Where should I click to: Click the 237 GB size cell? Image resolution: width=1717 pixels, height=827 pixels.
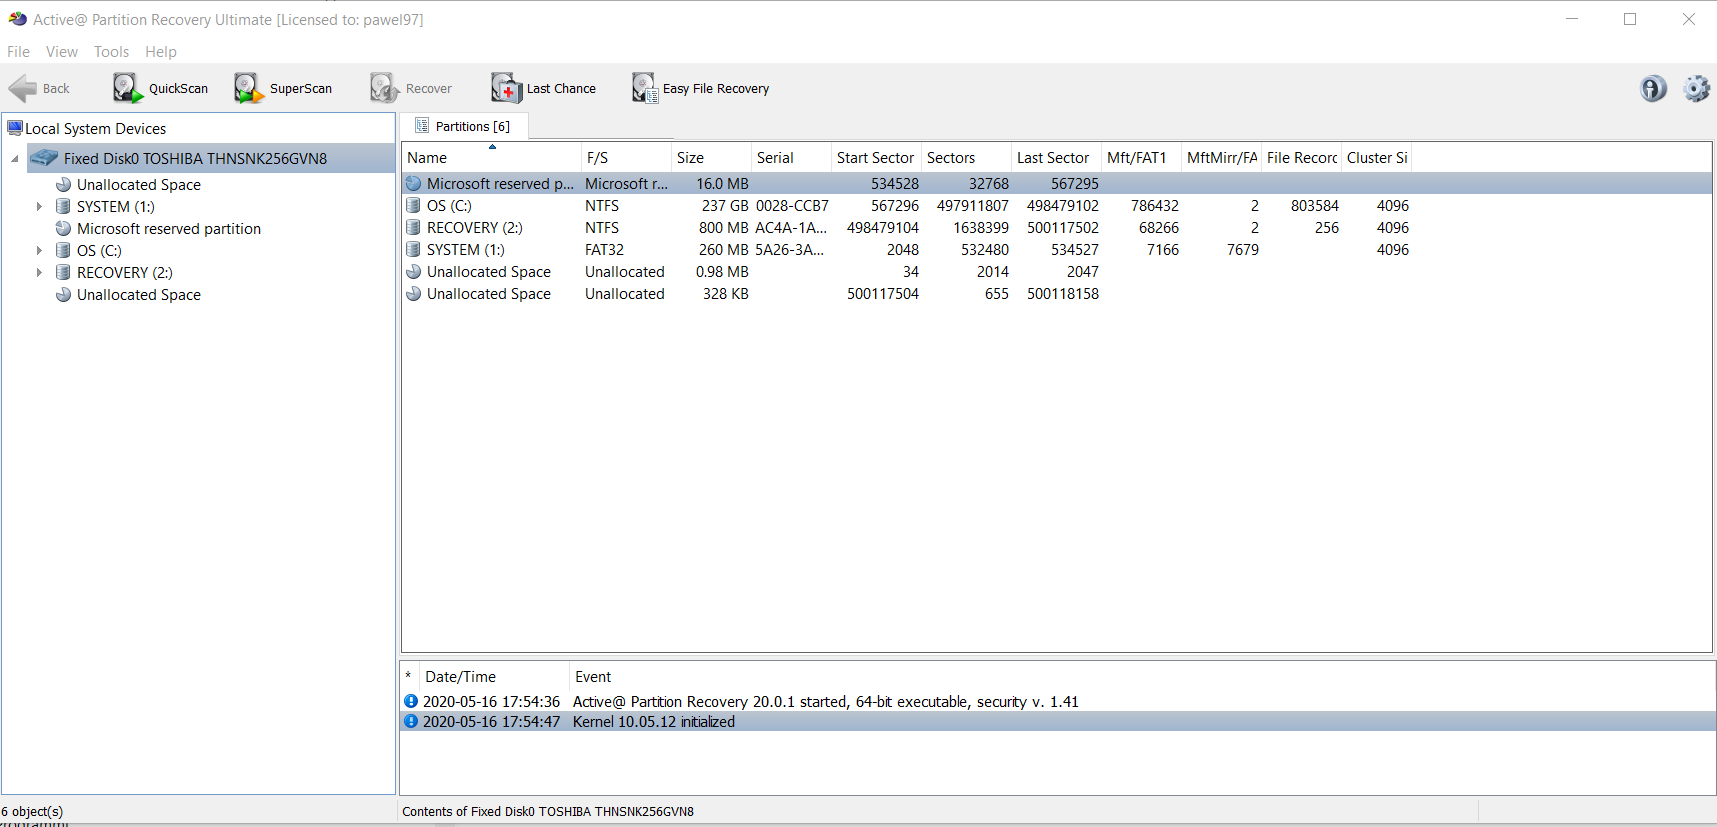tap(725, 206)
